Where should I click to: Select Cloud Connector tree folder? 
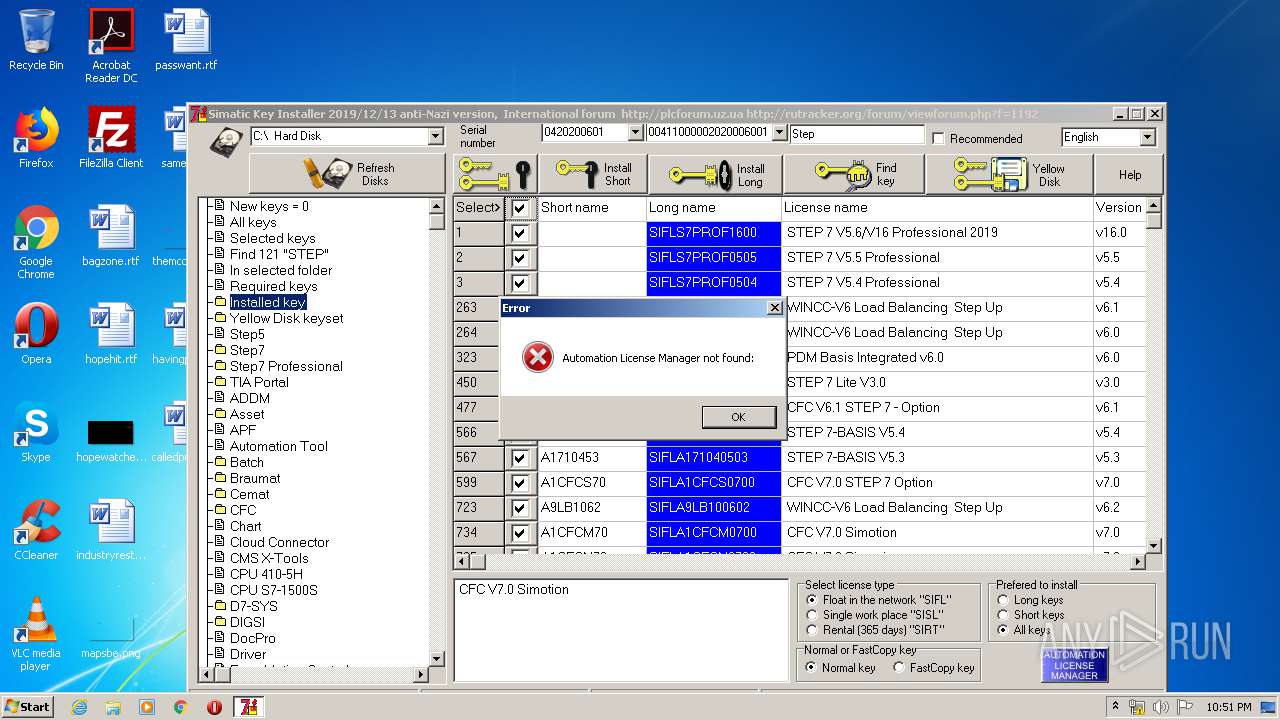[279, 542]
